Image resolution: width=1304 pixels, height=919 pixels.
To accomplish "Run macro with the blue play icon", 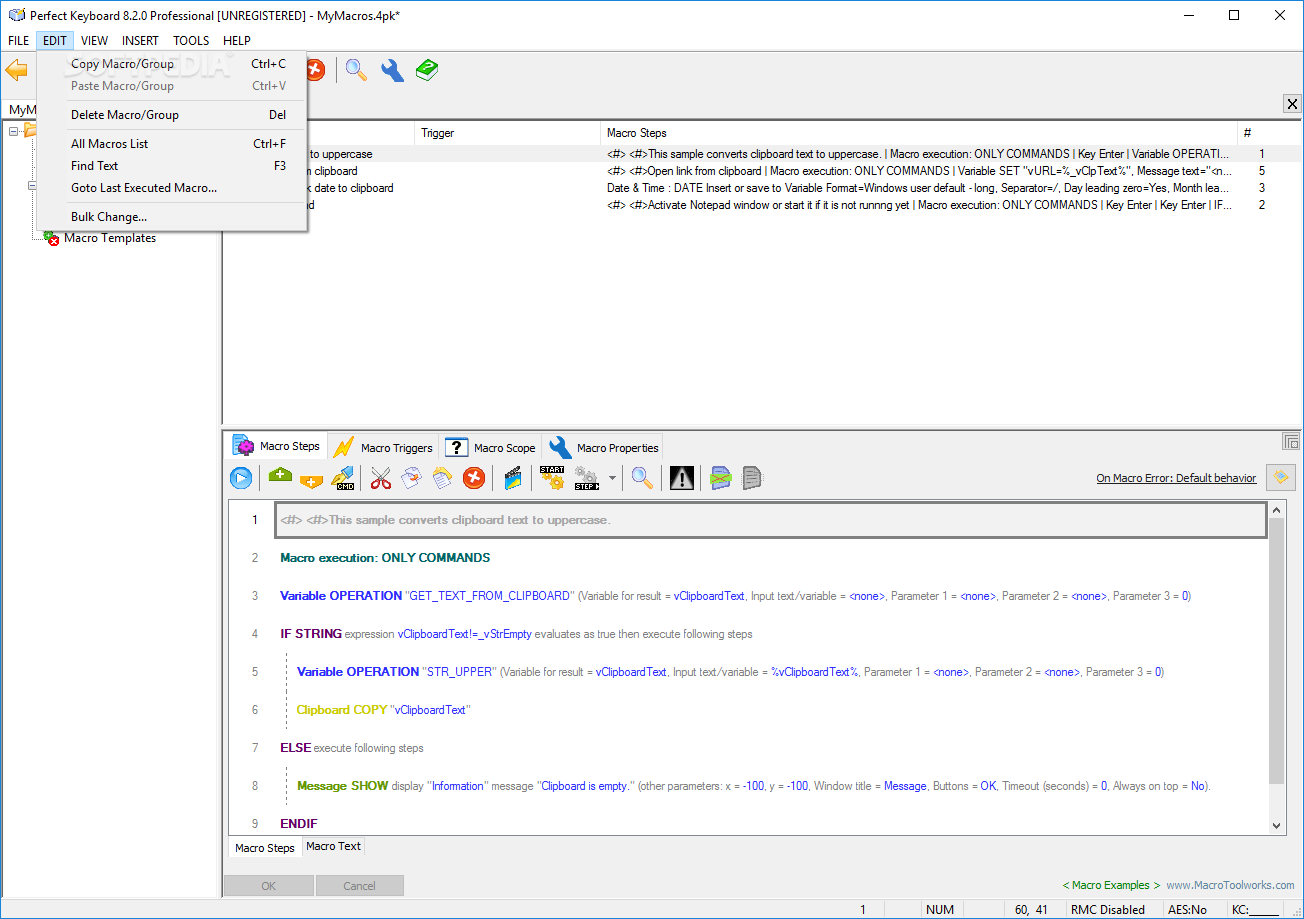I will pyautogui.click(x=241, y=478).
